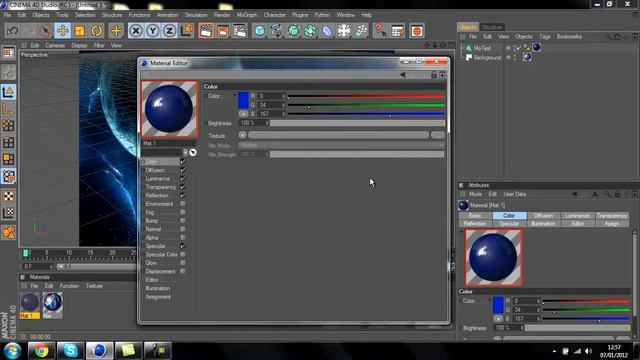Click the Undo arrow in the toolbar

(x=13, y=31)
